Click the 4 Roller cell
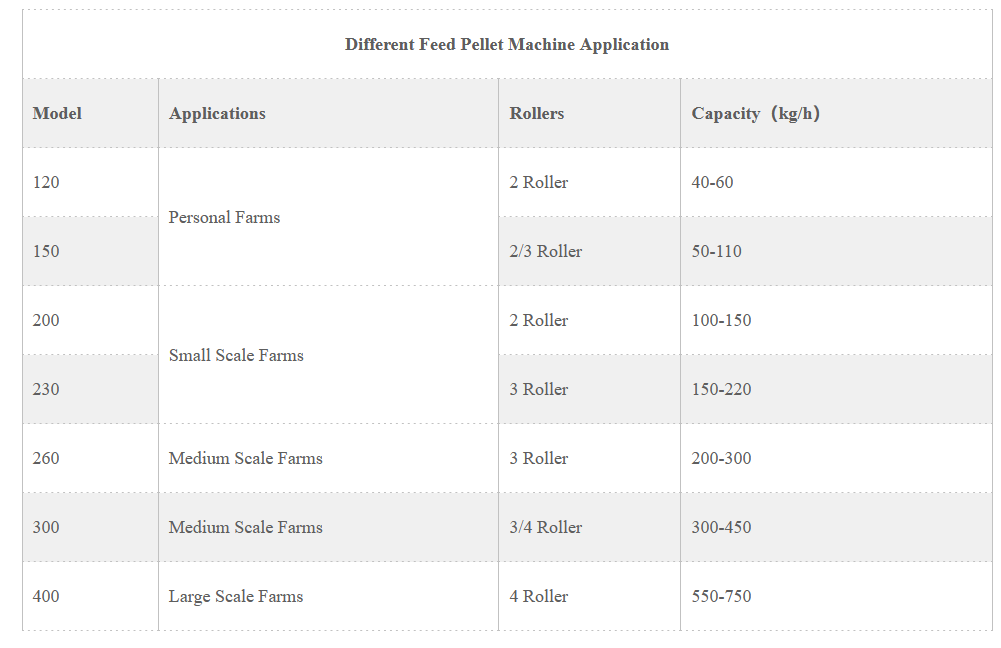Image resolution: width=1001 pixels, height=648 pixels. click(538, 596)
